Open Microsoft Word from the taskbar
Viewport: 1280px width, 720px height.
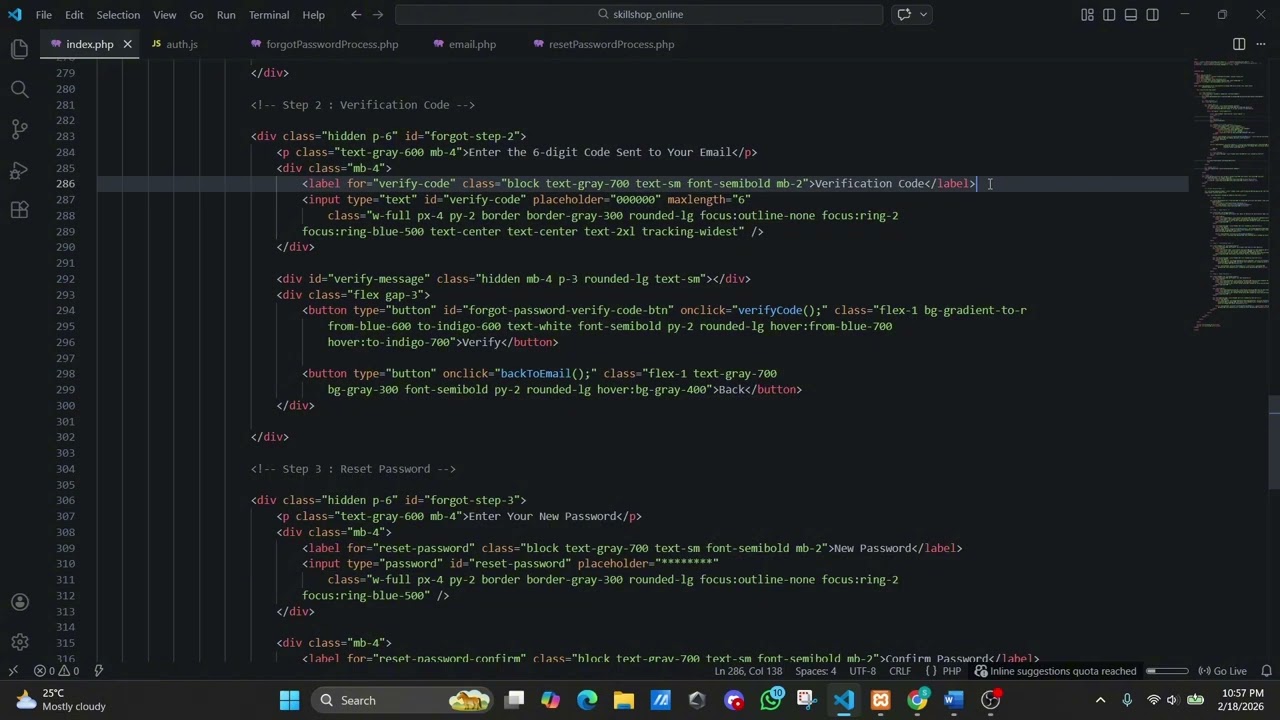(x=954, y=700)
